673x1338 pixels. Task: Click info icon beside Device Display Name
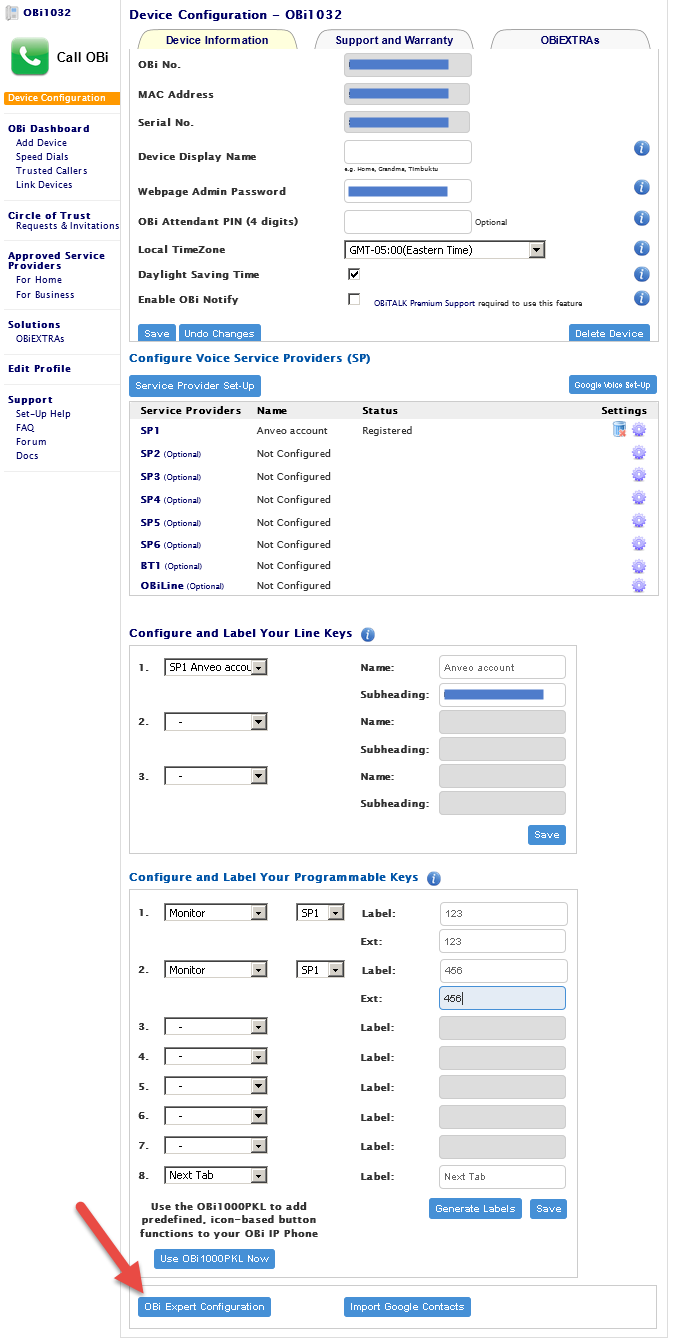click(642, 148)
